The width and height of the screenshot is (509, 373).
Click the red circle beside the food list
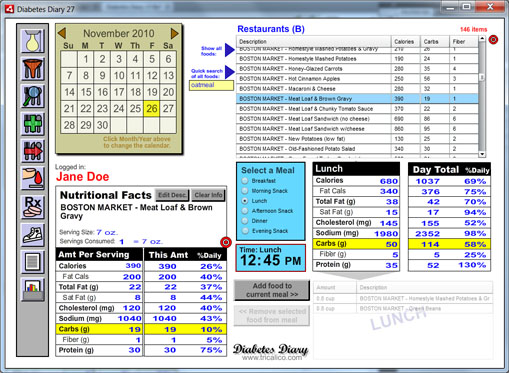point(493,40)
